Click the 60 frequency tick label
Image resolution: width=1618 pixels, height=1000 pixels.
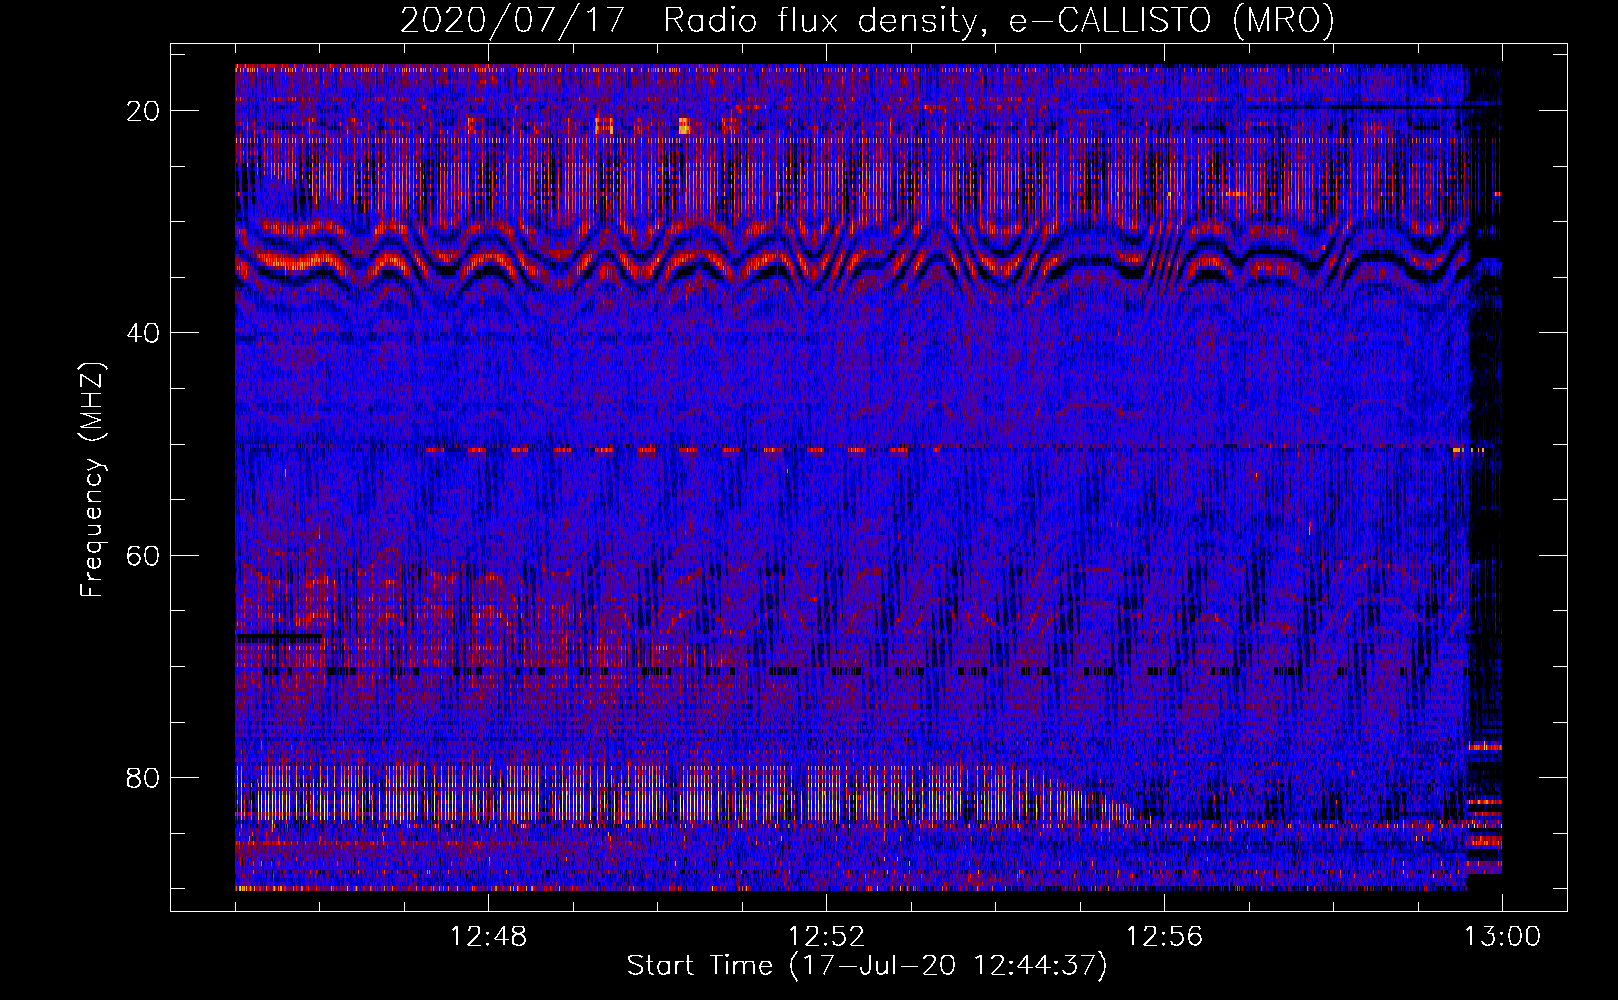click(143, 555)
